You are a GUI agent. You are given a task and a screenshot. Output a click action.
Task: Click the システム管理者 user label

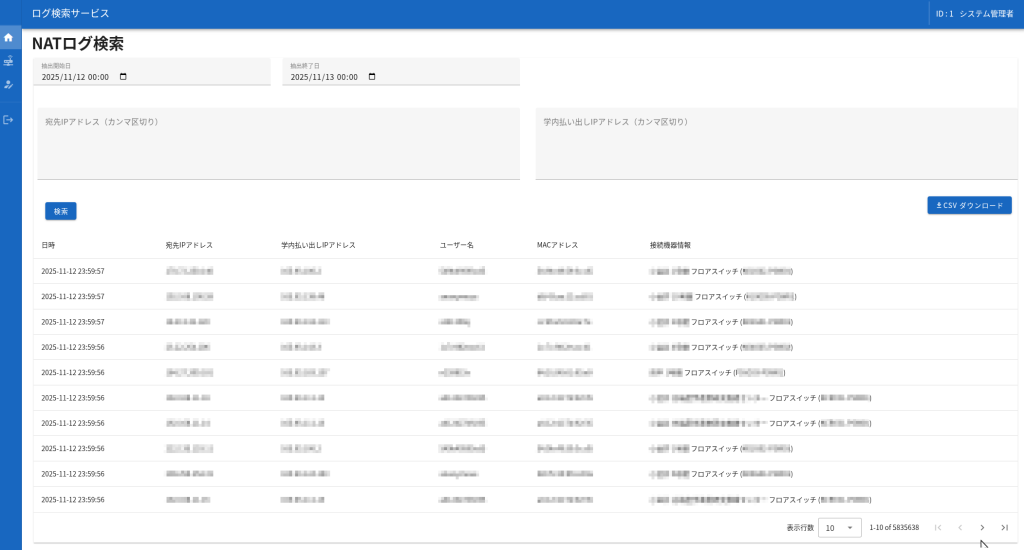pos(985,14)
